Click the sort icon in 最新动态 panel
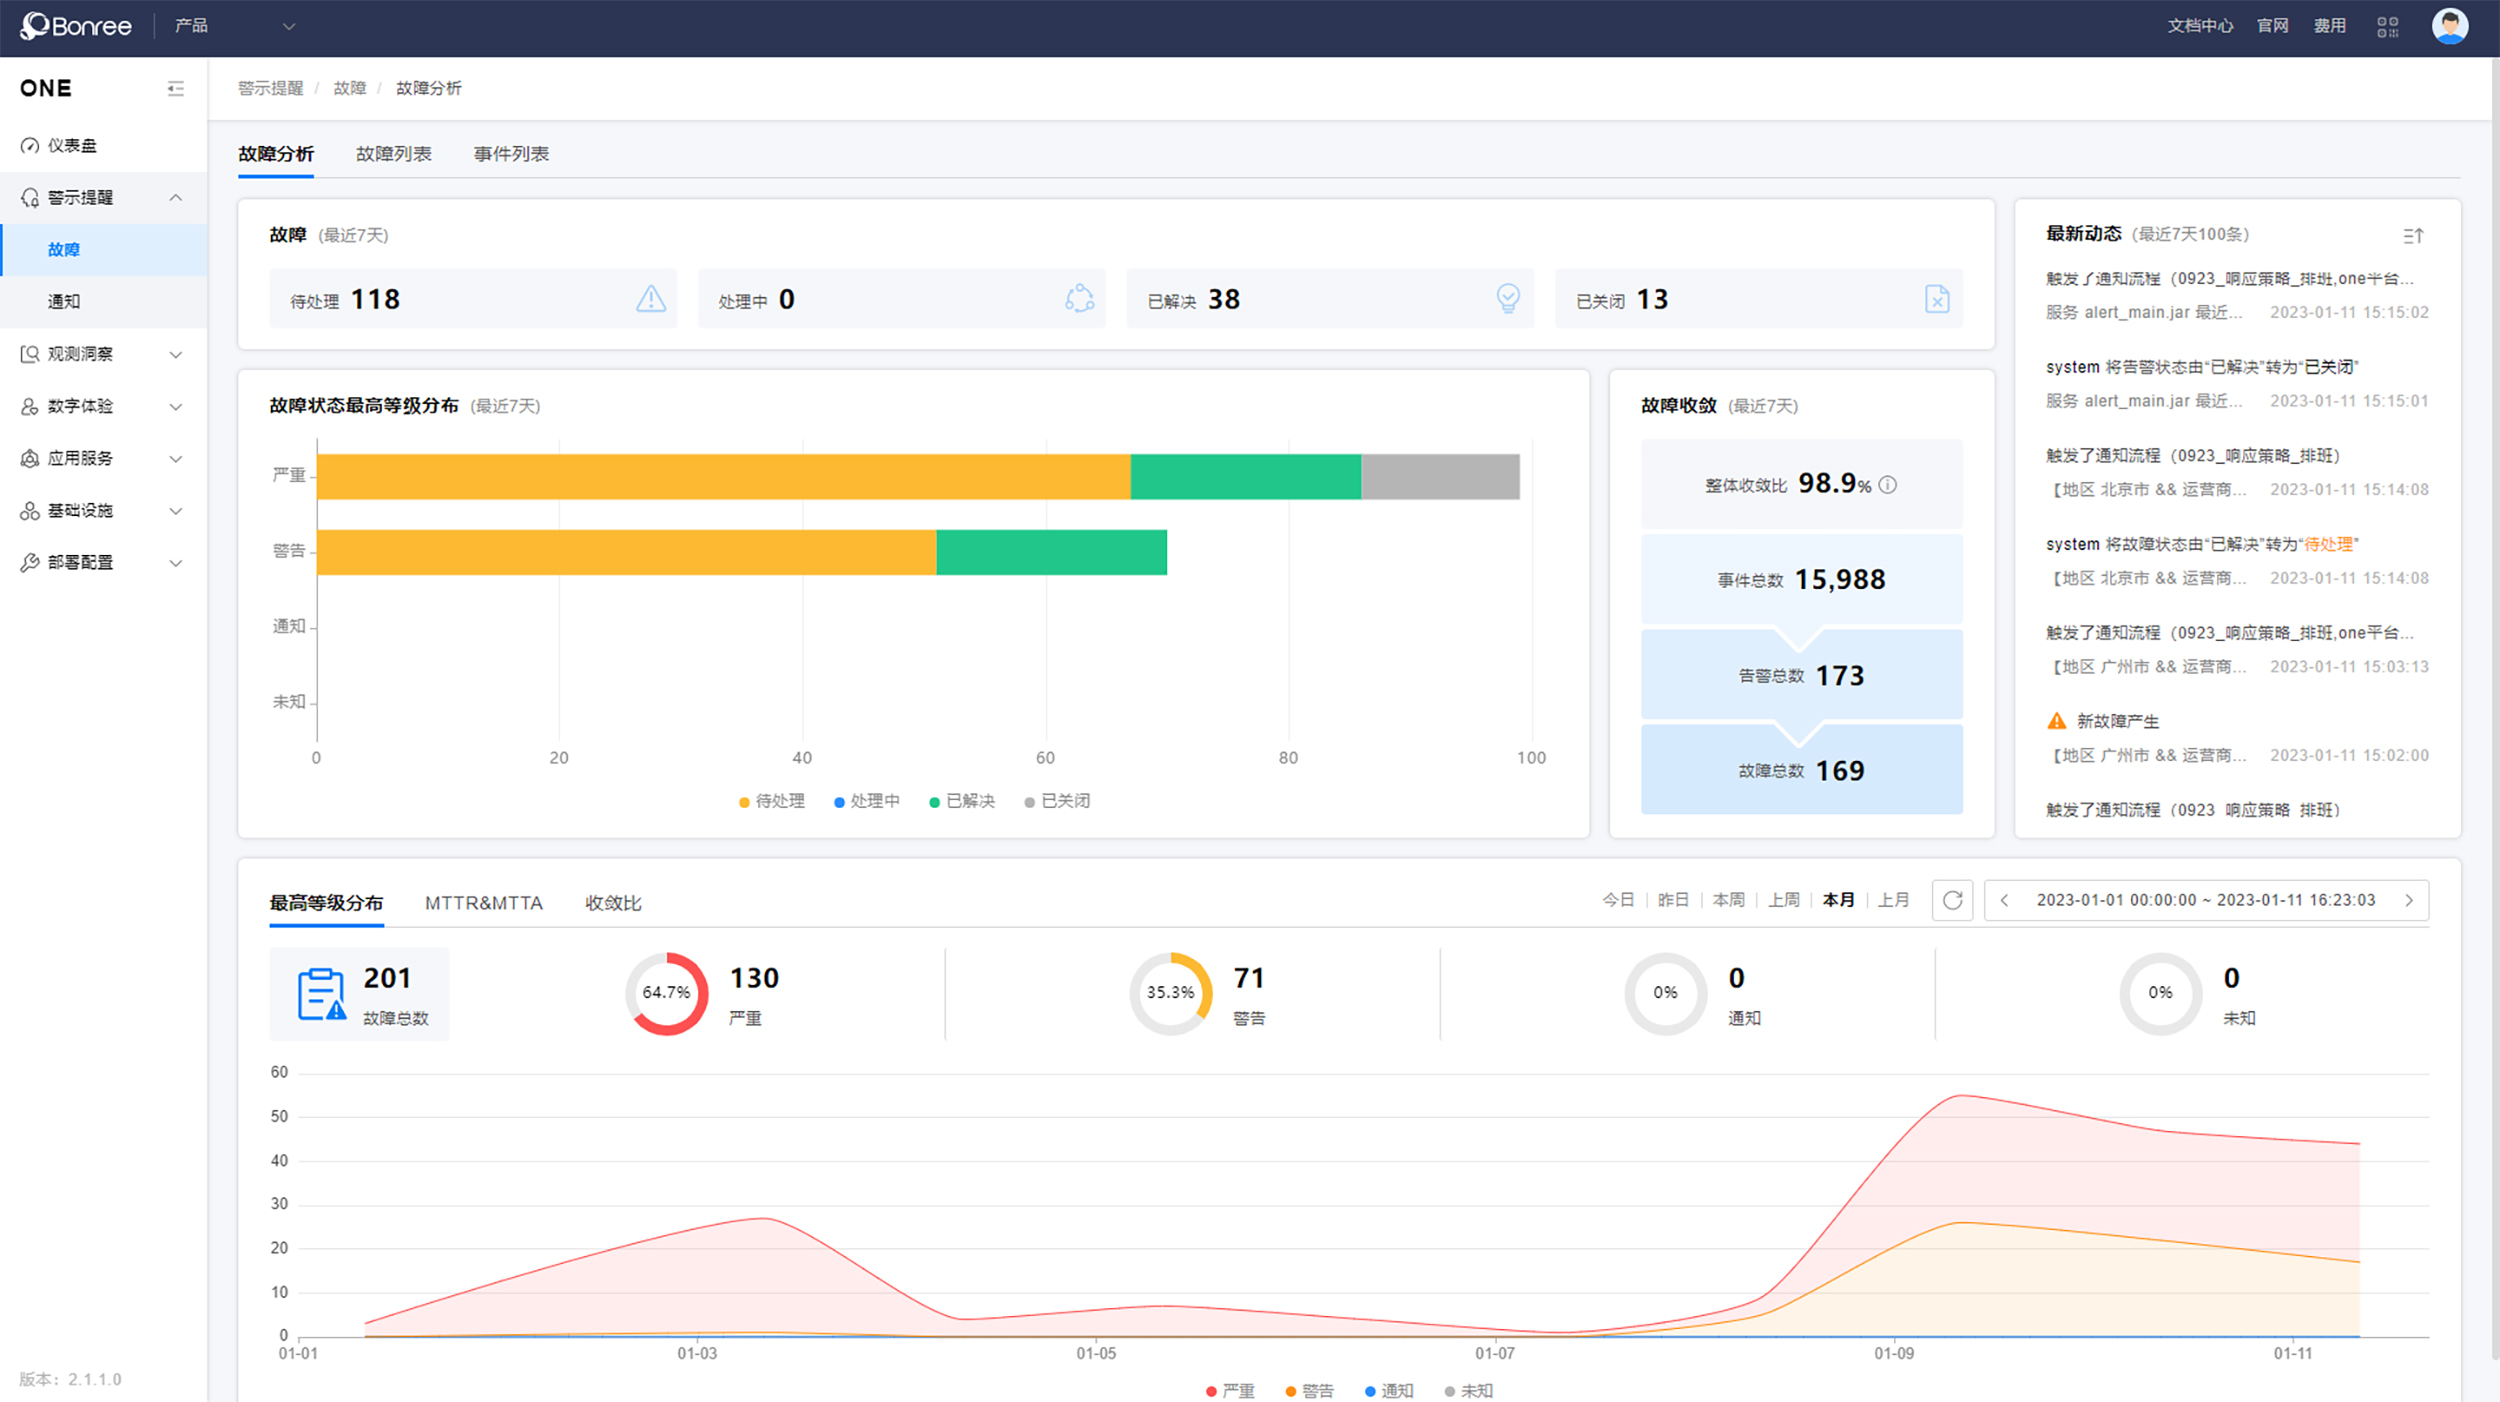Screen dimensions: 2500x1402 (x=2412, y=236)
